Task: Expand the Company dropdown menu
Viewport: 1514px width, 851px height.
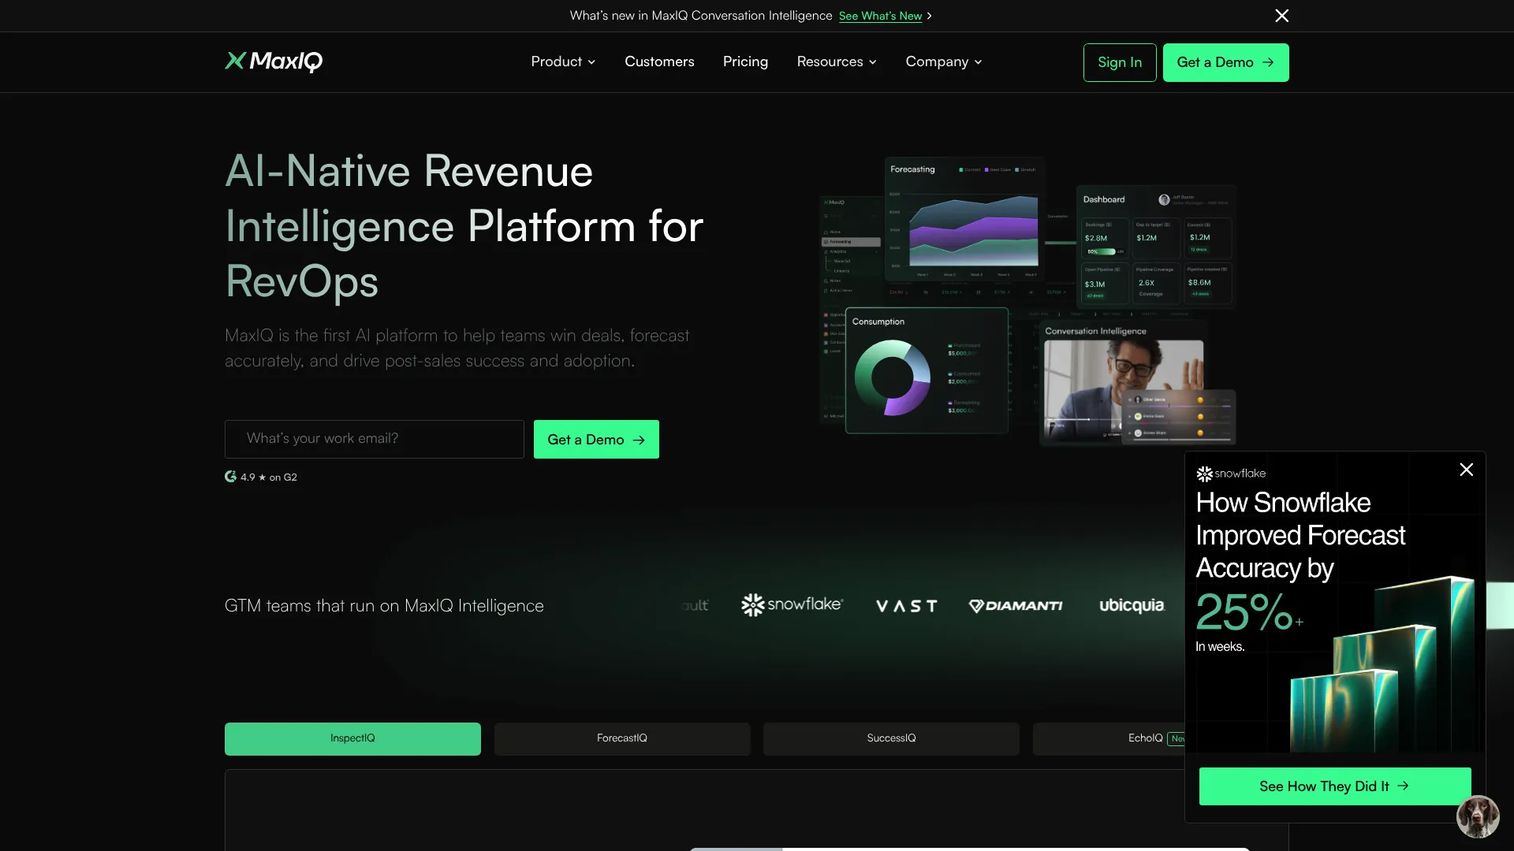Action: coord(943,61)
